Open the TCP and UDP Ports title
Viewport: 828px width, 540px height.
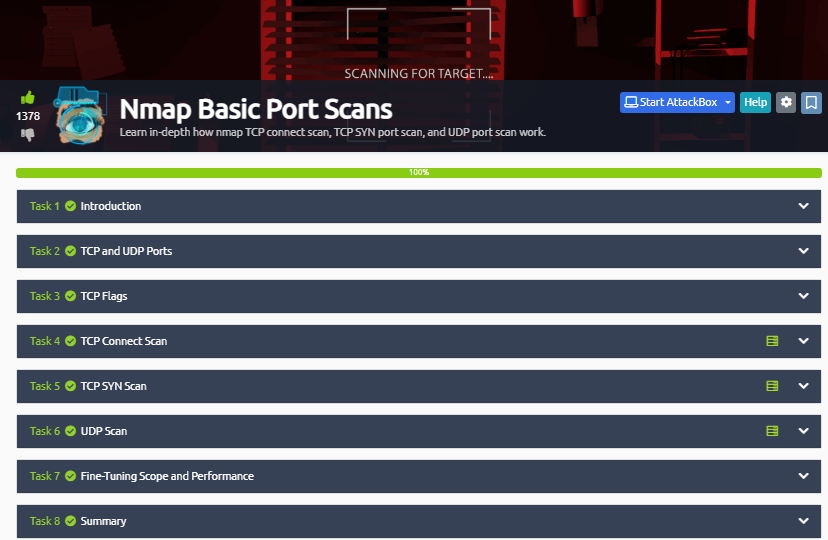(x=126, y=251)
